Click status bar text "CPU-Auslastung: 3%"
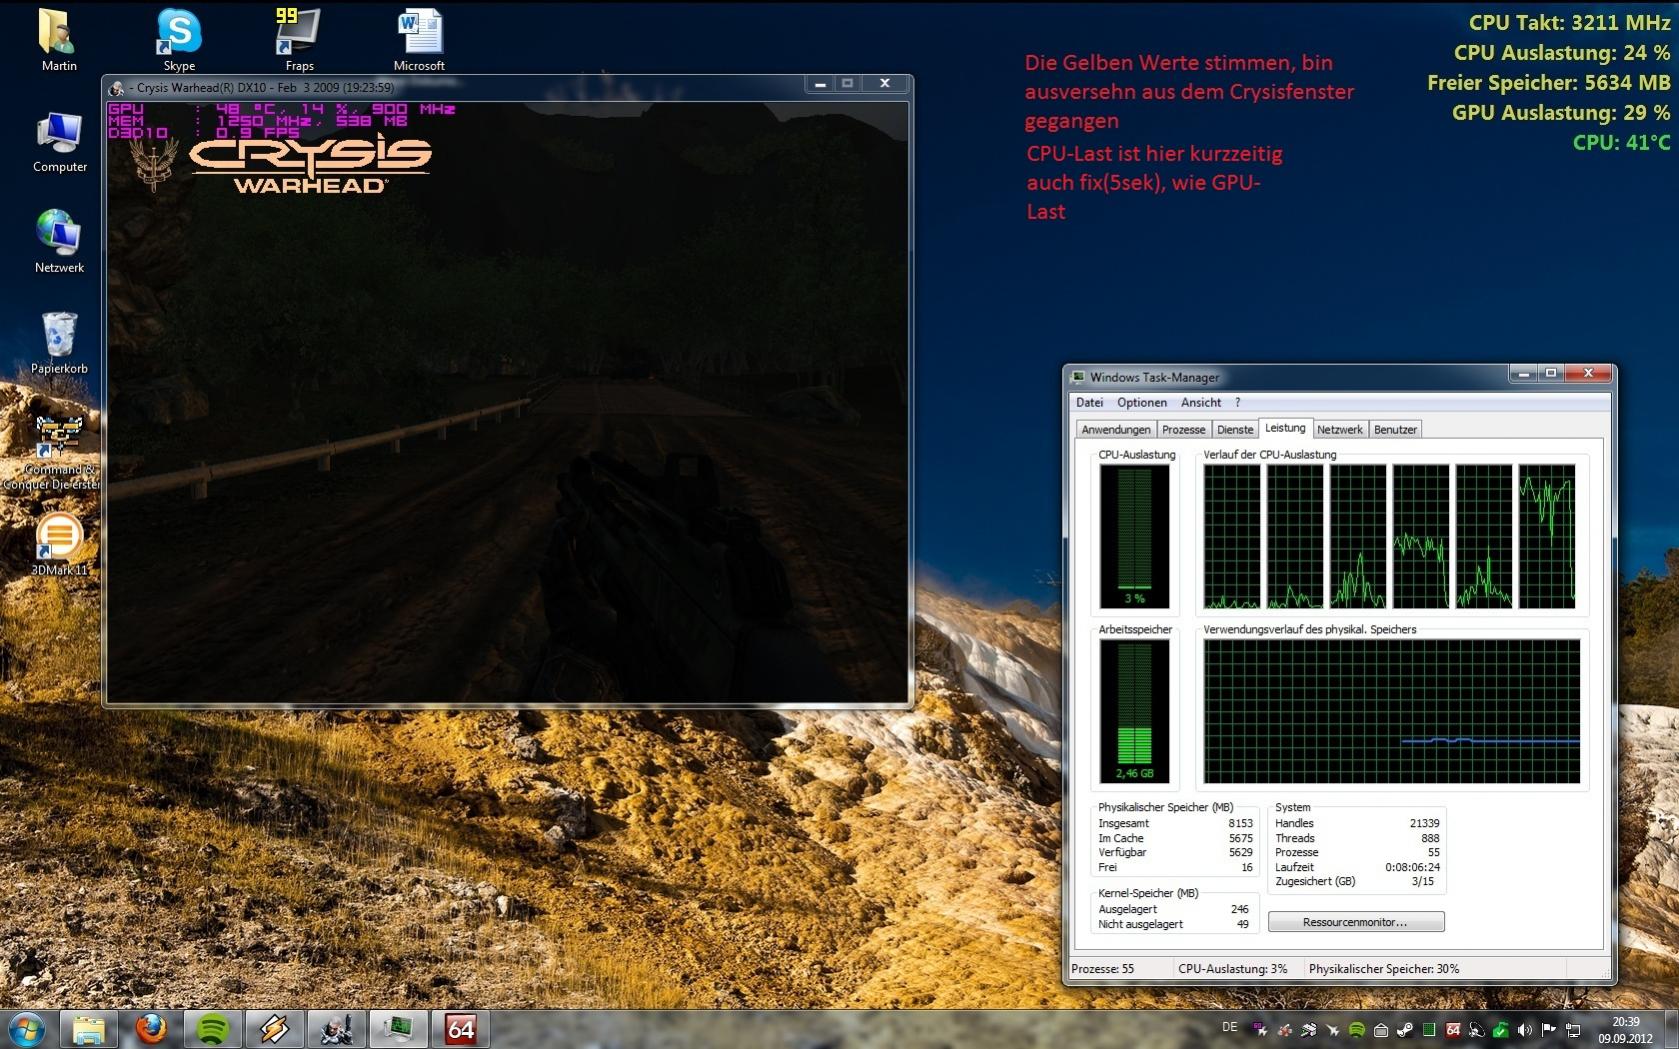The width and height of the screenshot is (1679, 1049). point(1232,969)
